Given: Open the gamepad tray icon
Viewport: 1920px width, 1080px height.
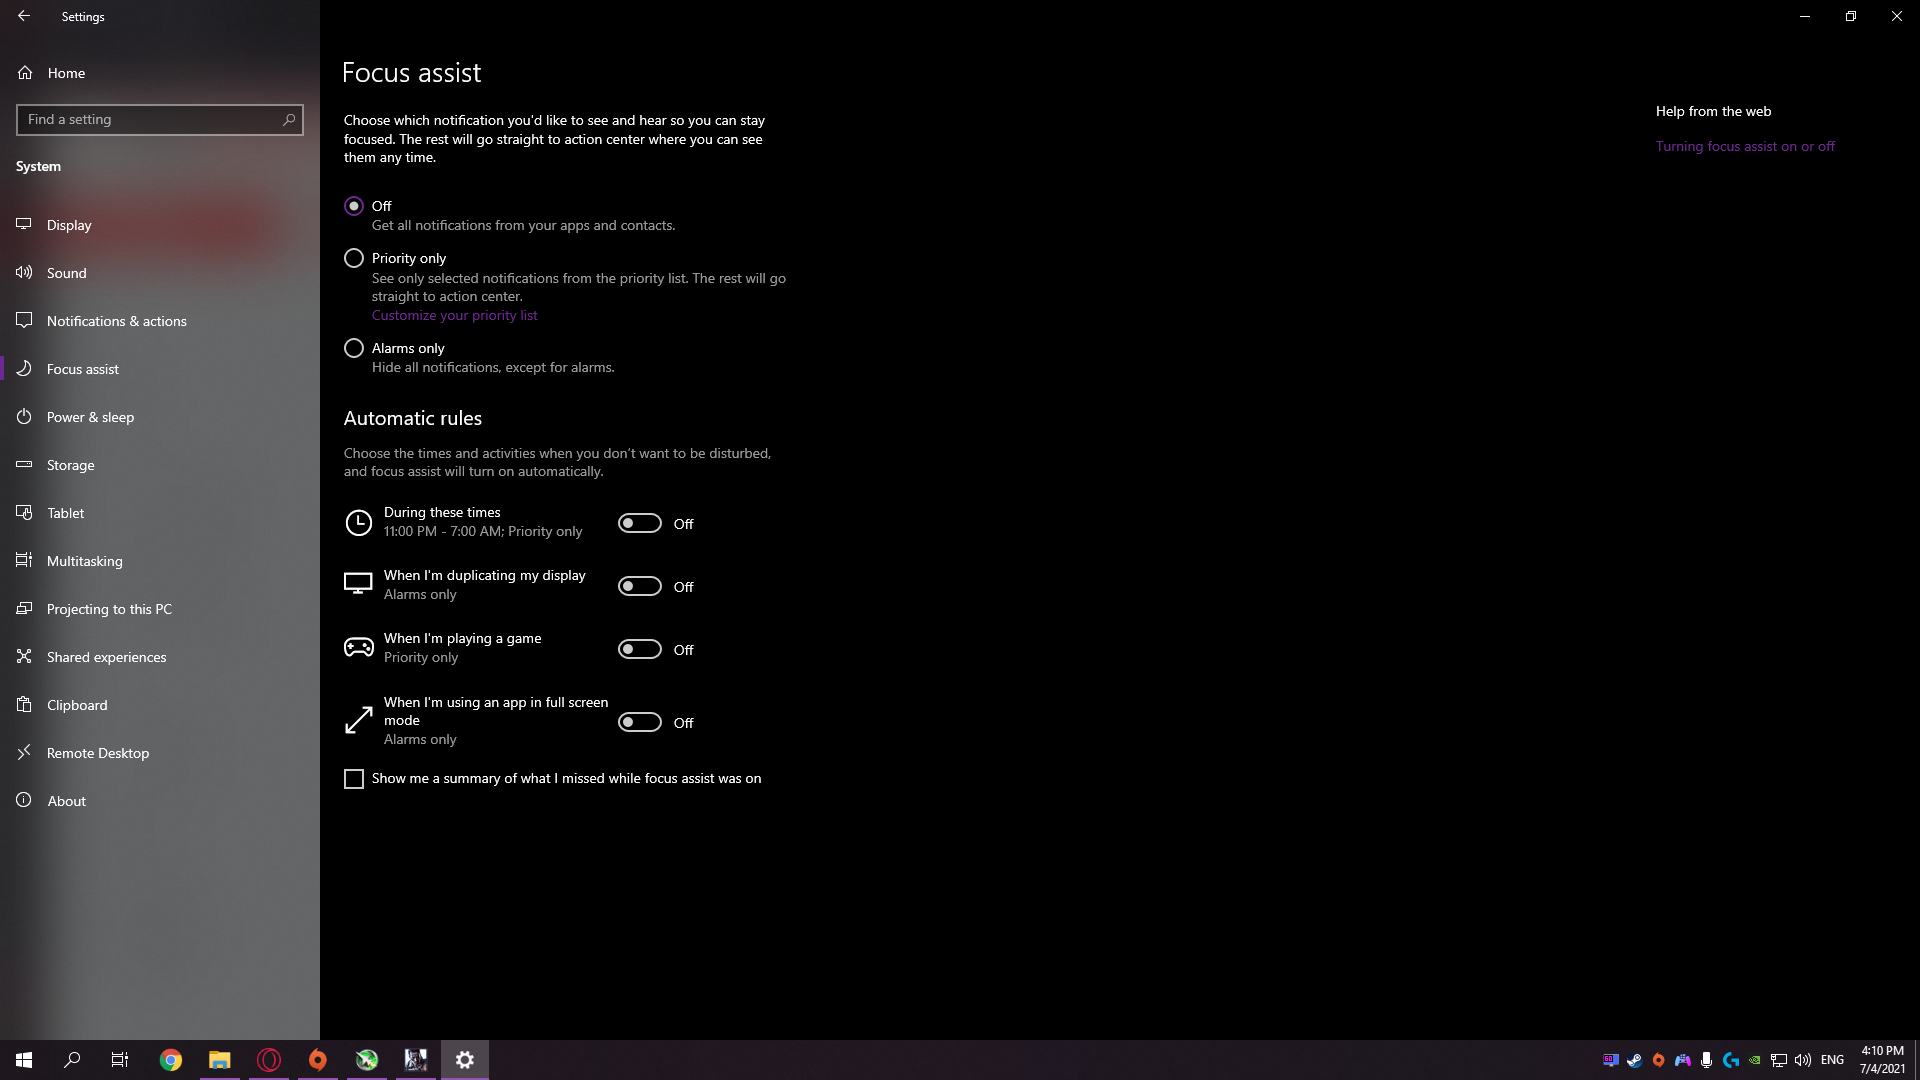Looking at the screenshot, I should 1683,1060.
